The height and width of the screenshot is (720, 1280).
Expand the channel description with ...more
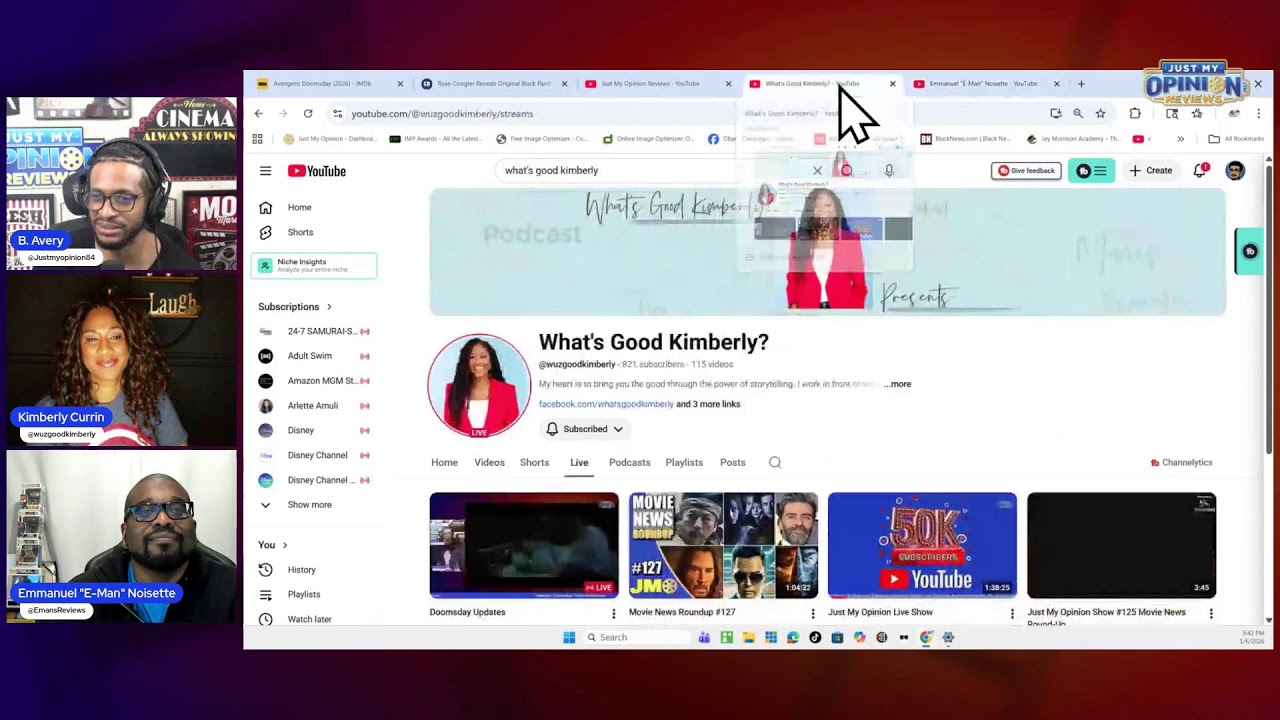point(897,384)
